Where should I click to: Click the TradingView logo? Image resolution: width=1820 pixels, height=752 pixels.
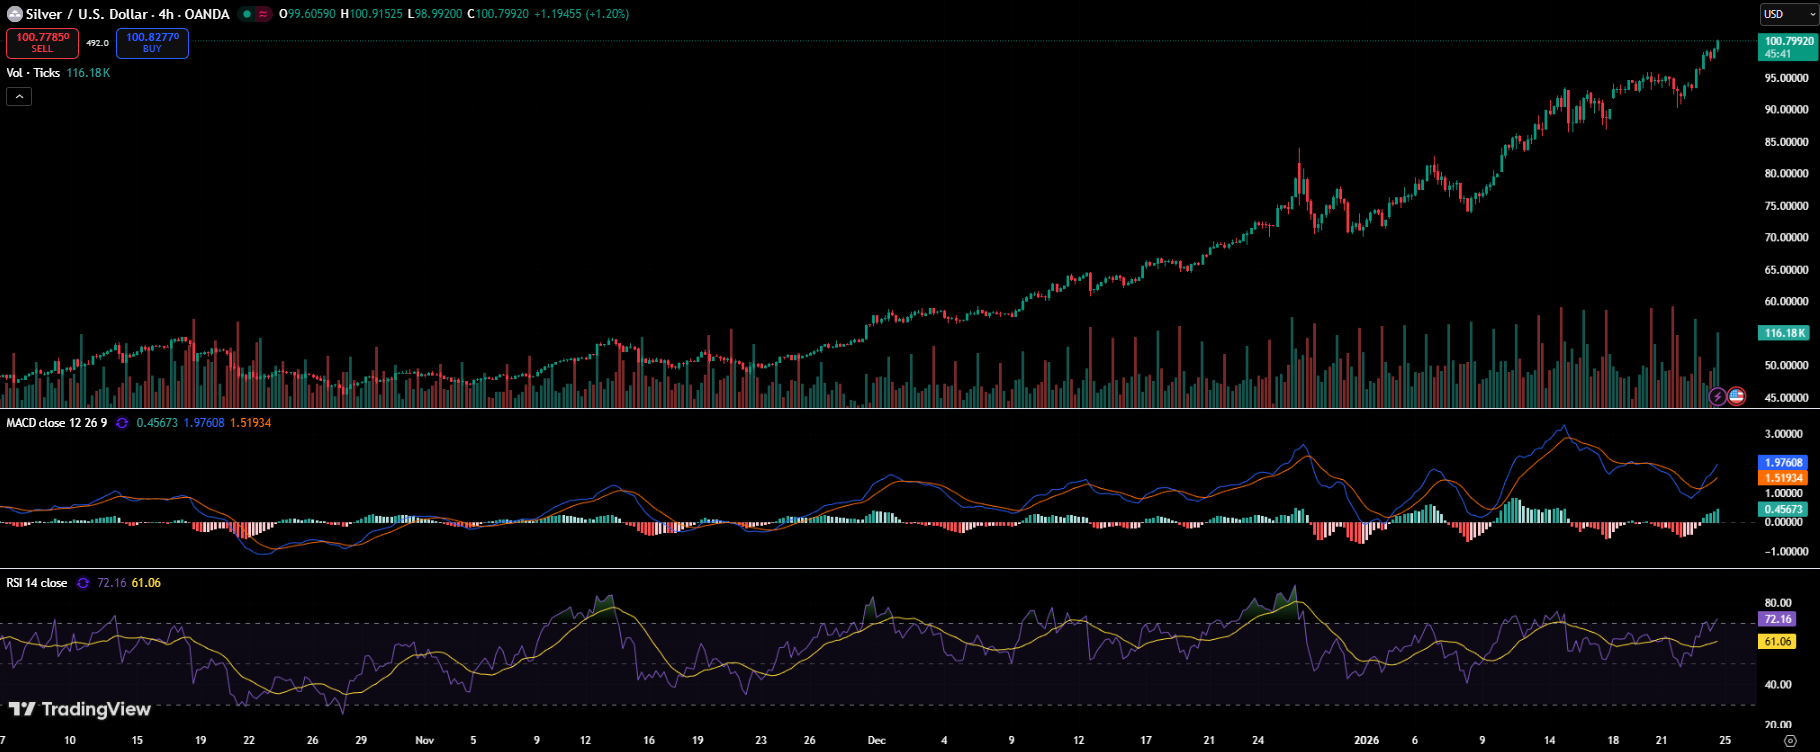click(80, 709)
